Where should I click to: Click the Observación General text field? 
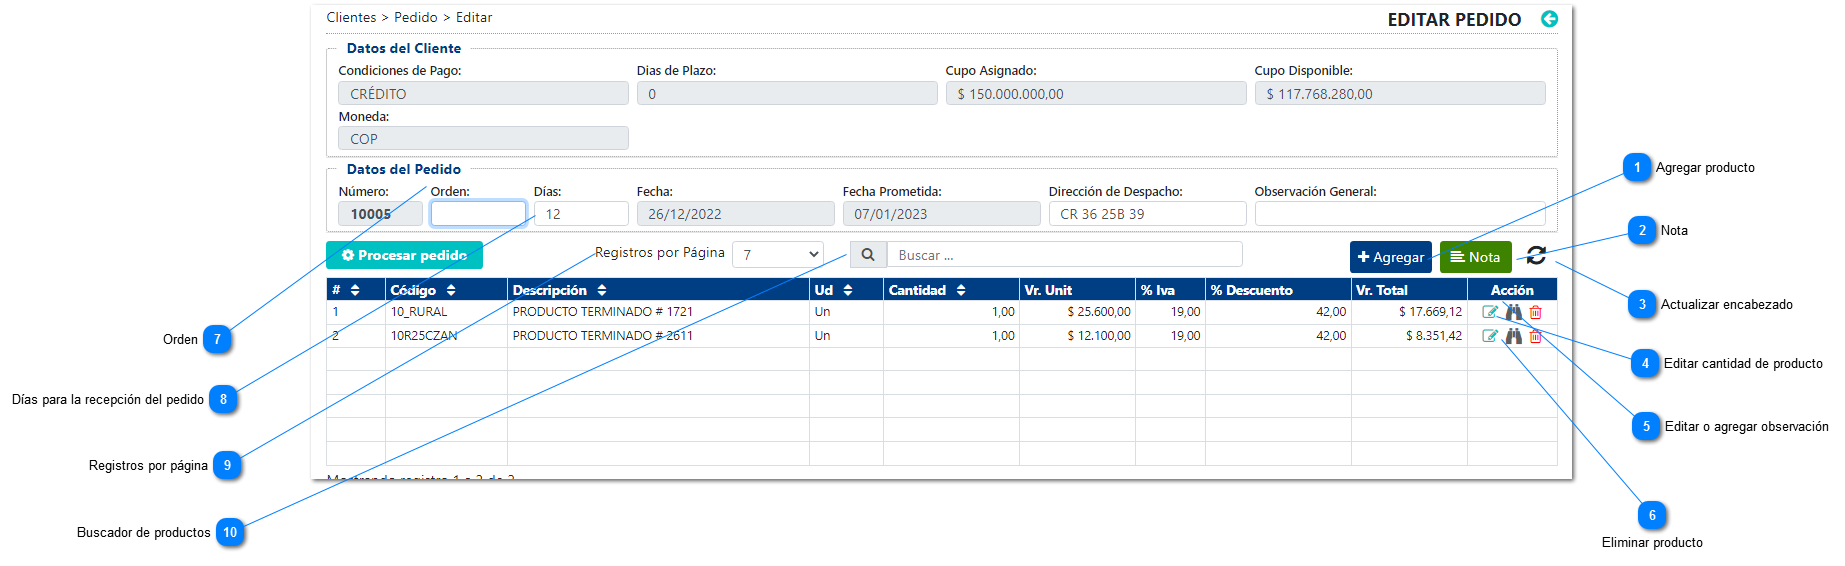[x=1399, y=214]
